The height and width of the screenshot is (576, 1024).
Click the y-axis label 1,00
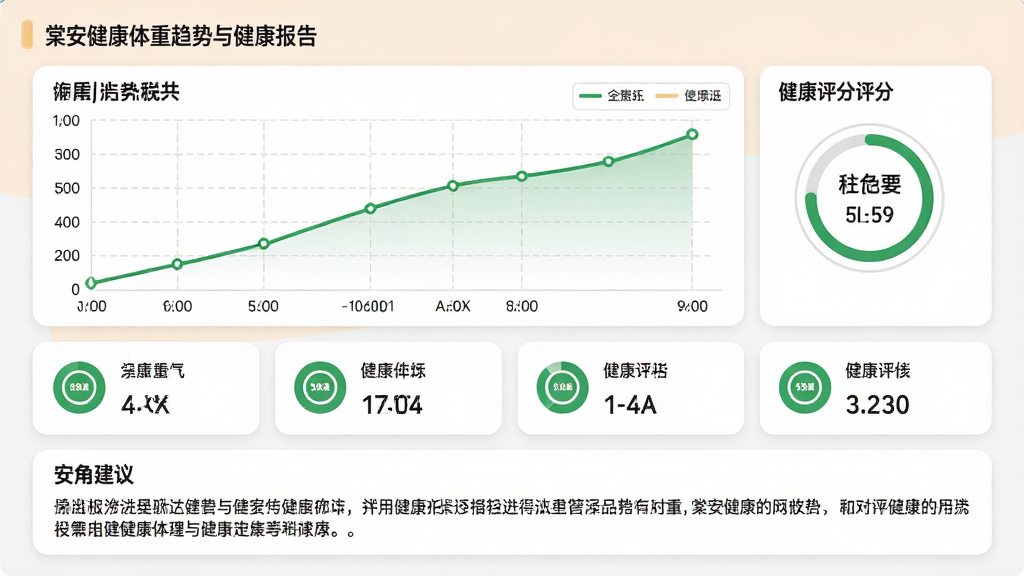pyautogui.click(x=66, y=121)
